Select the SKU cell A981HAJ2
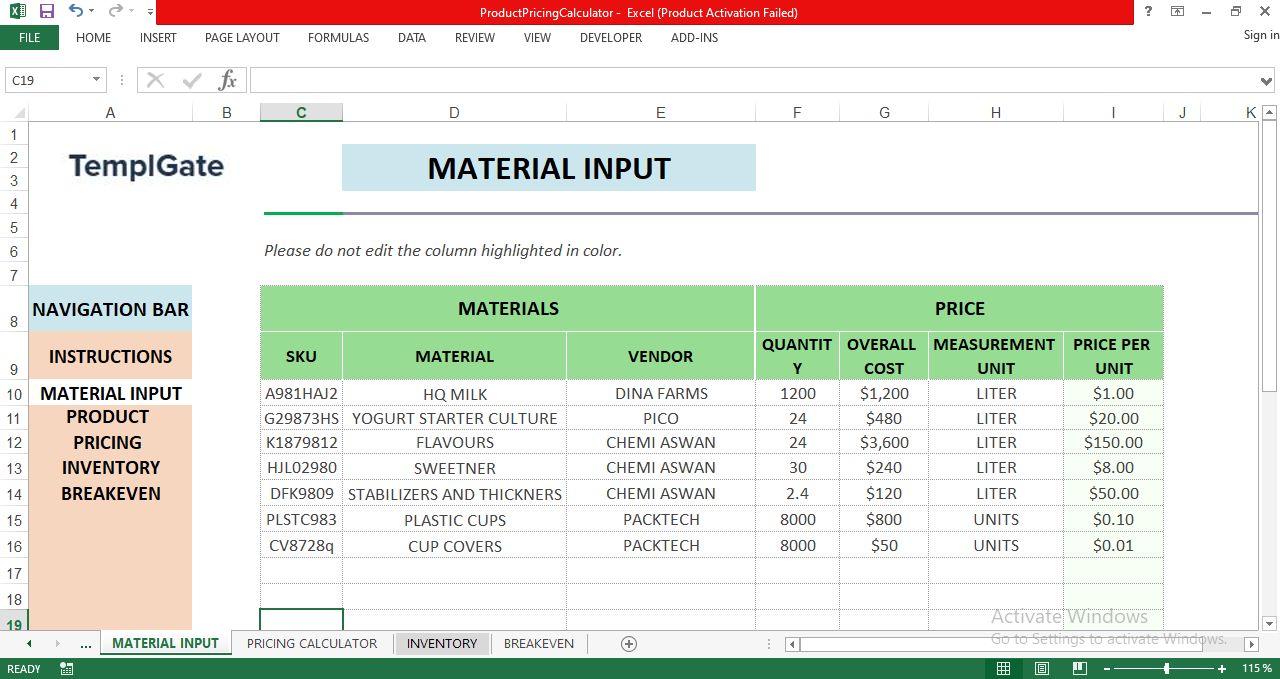Viewport: 1280px width, 679px height. pos(301,393)
